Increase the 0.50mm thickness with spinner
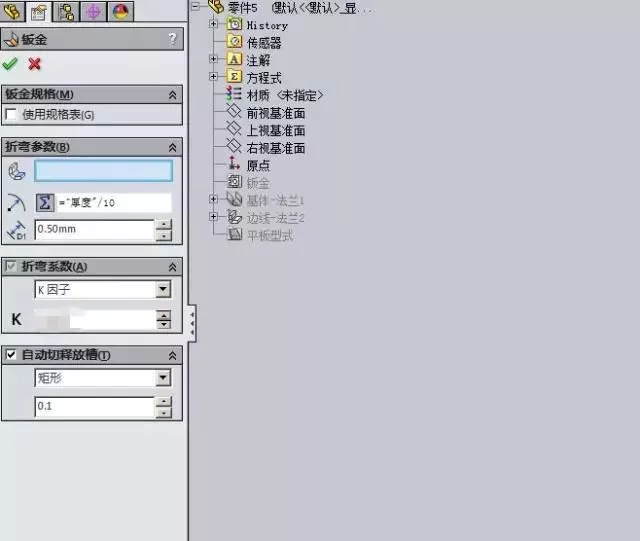 [164, 224]
